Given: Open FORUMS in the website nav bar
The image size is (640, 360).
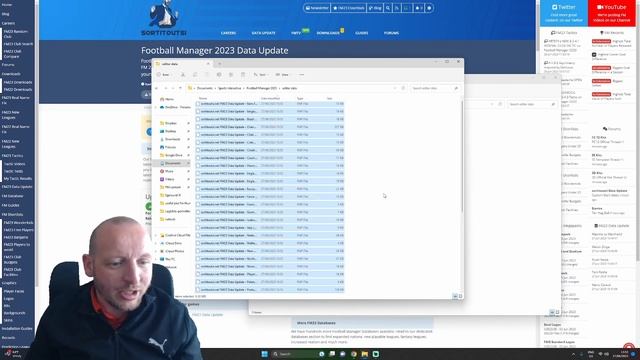Looking at the screenshot, I should (x=391, y=33).
